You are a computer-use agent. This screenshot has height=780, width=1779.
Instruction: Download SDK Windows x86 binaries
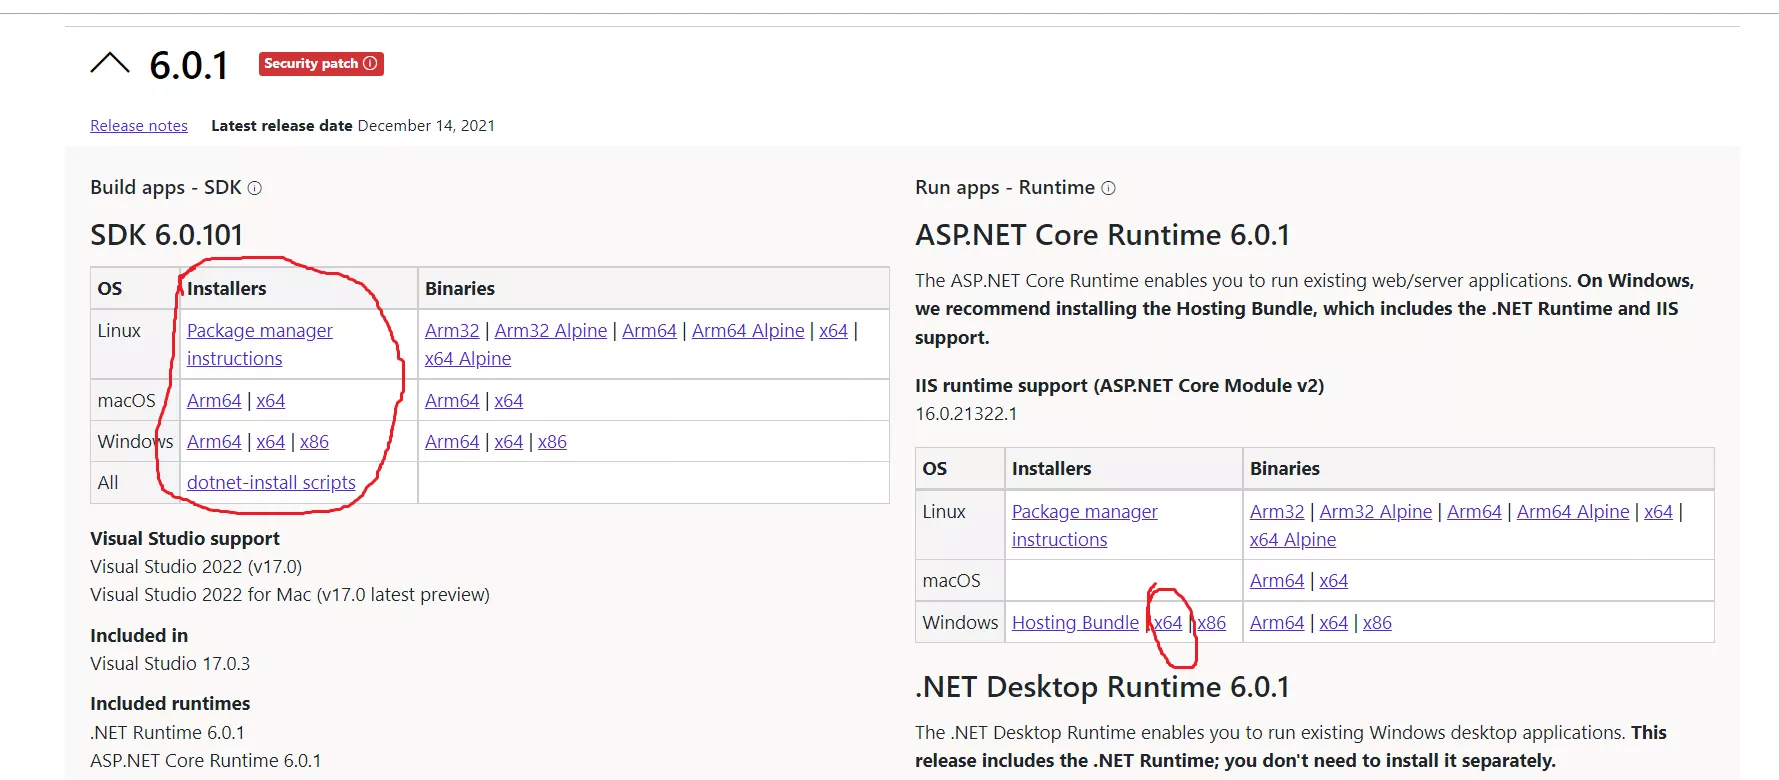coord(552,441)
